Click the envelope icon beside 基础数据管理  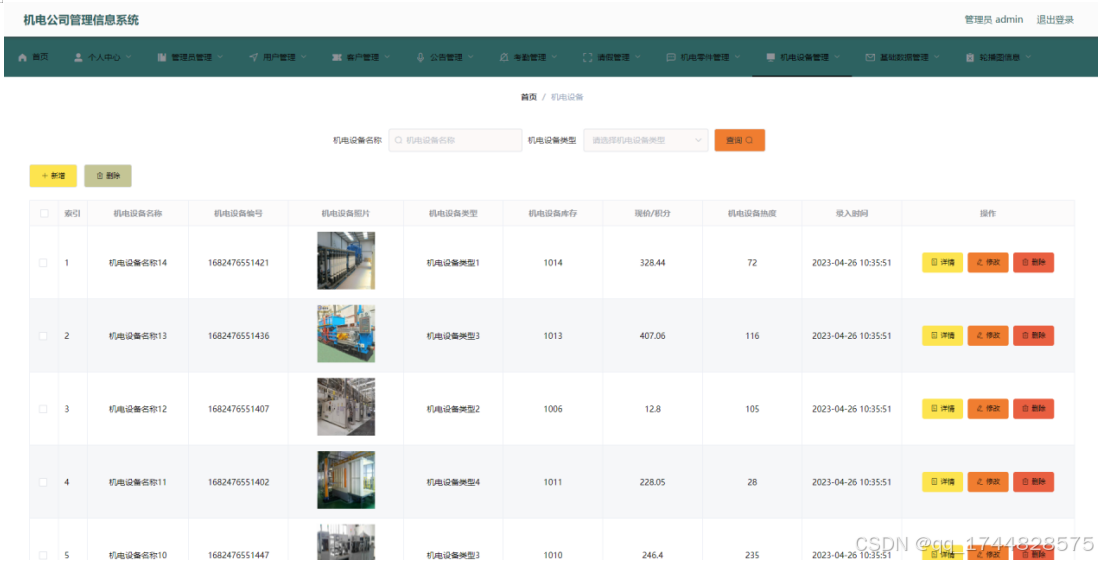point(870,57)
